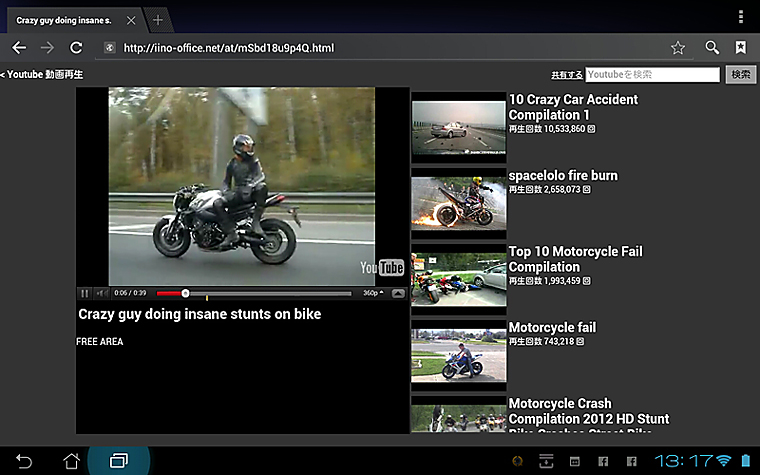The width and height of the screenshot is (760, 475).
Task: Open spacelolo fire burn title link
Action: click(563, 175)
